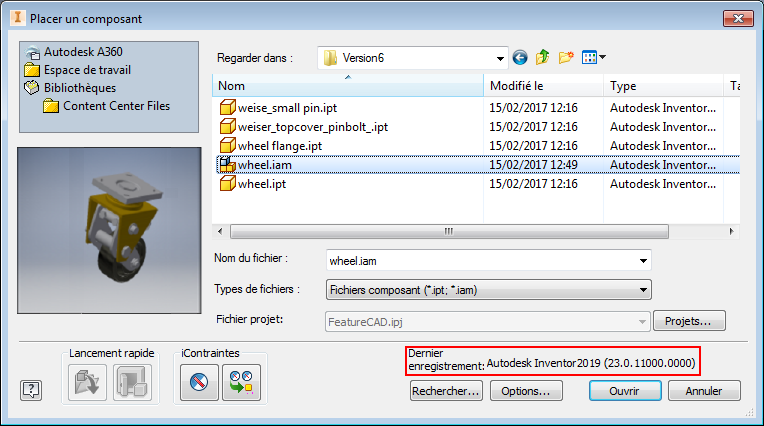The height and width of the screenshot is (426, 764).
Task: Create a new folder
Action: (x=566, y=57)
